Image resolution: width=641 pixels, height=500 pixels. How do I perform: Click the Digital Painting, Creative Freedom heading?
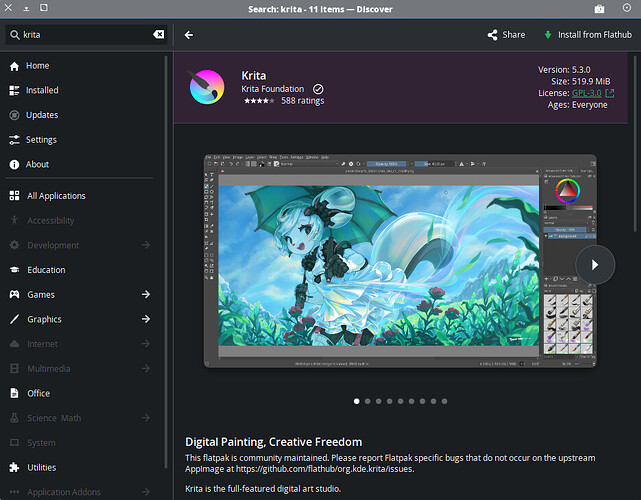coord(273,442)
